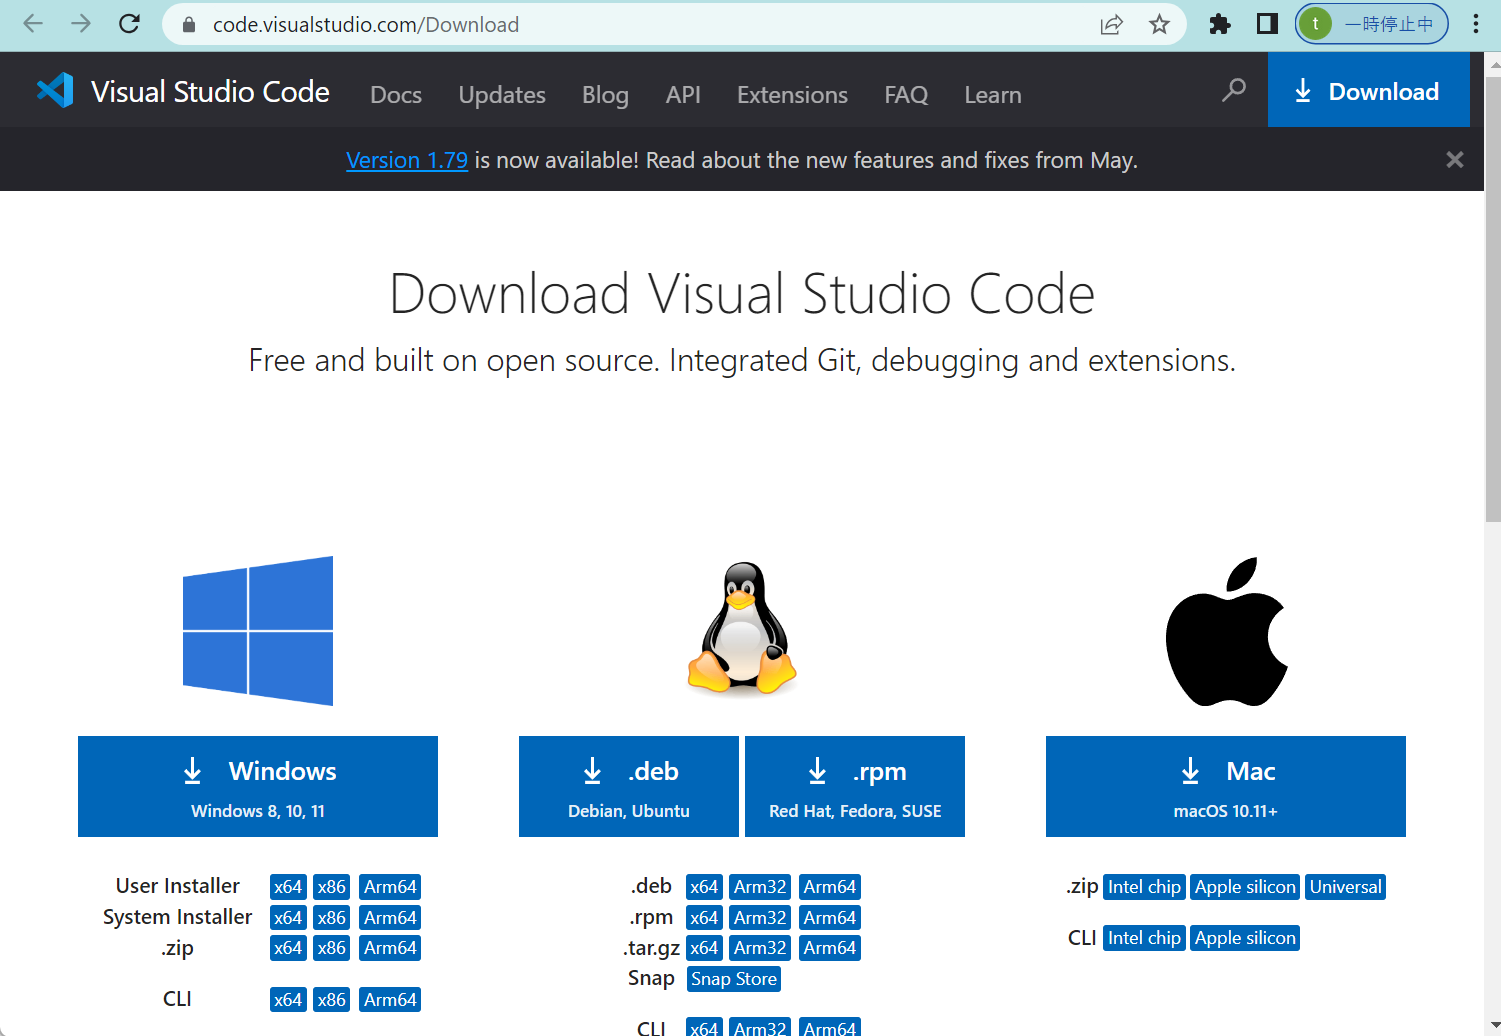Click inside the browser address bar
This screenshot has width=1501, height=1036.
tap(600, 24)
